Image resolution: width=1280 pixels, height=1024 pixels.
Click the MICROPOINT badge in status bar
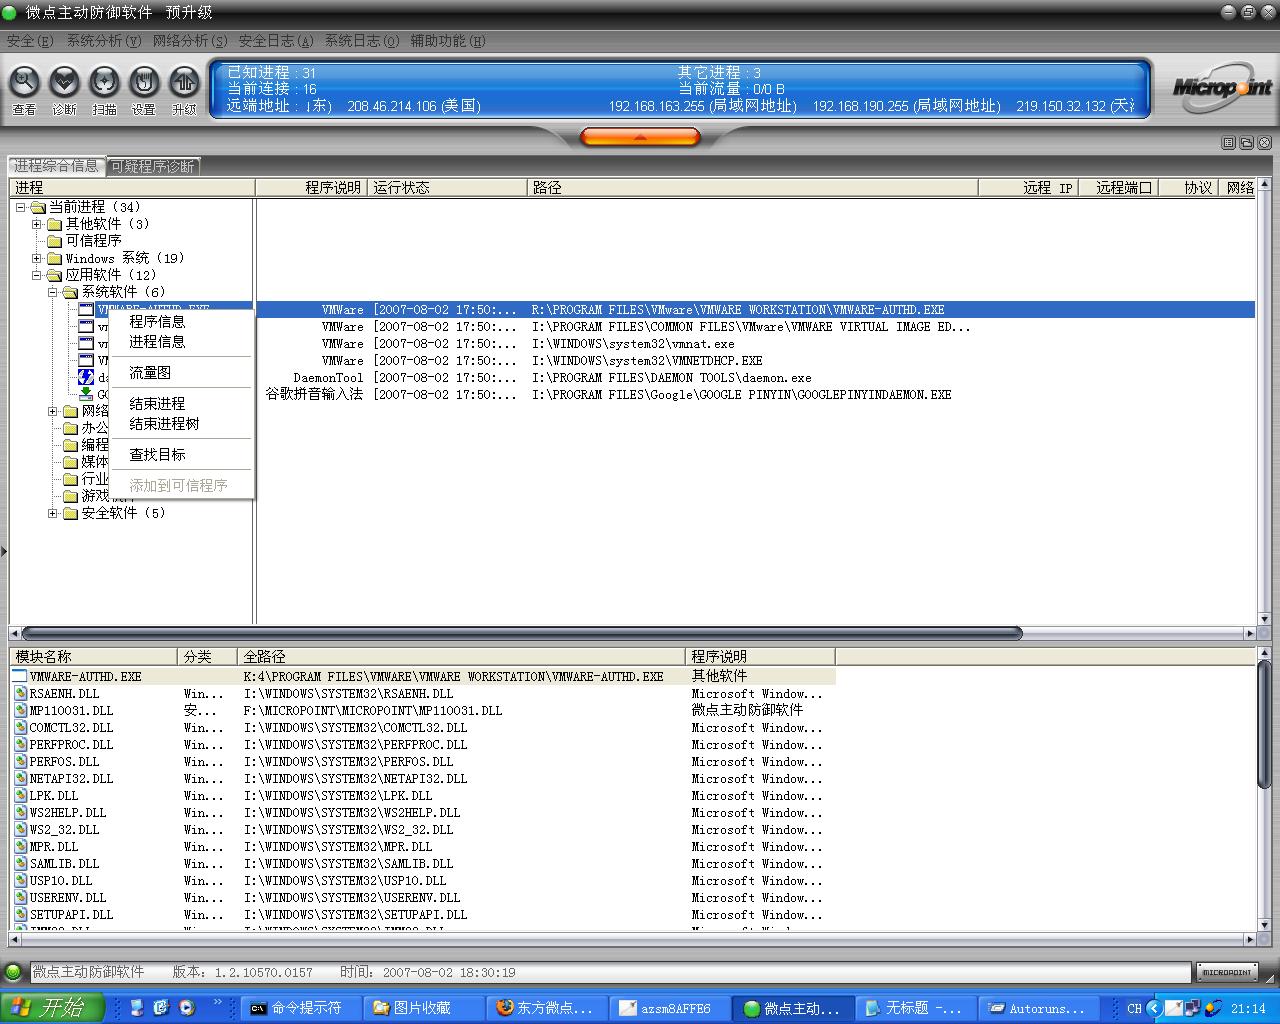pyautogui.click(x=1227, y=972)
